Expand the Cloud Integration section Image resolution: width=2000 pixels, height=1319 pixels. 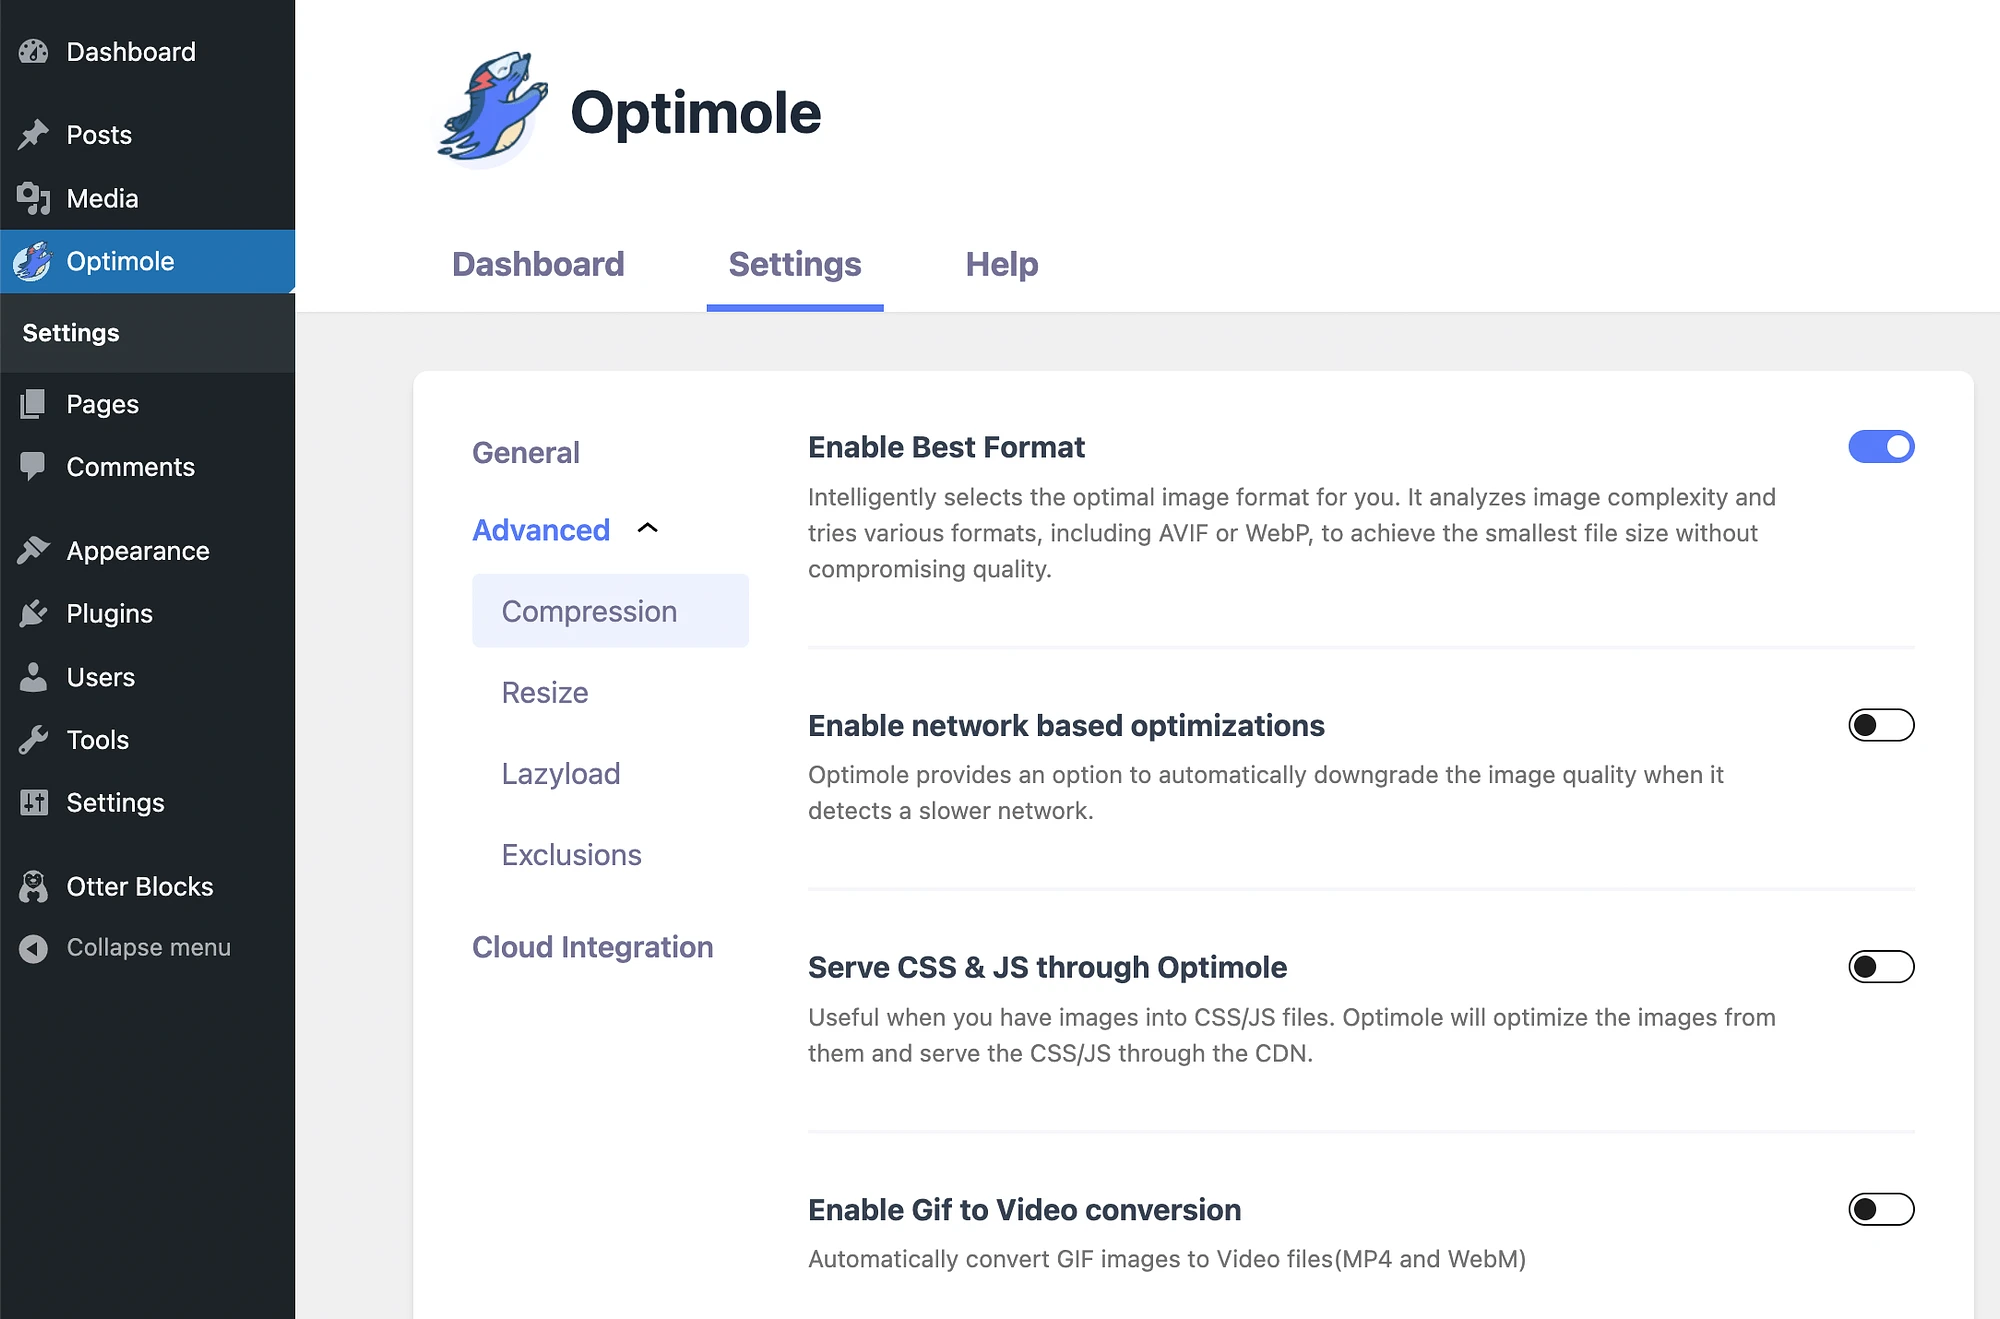point(590,945)
